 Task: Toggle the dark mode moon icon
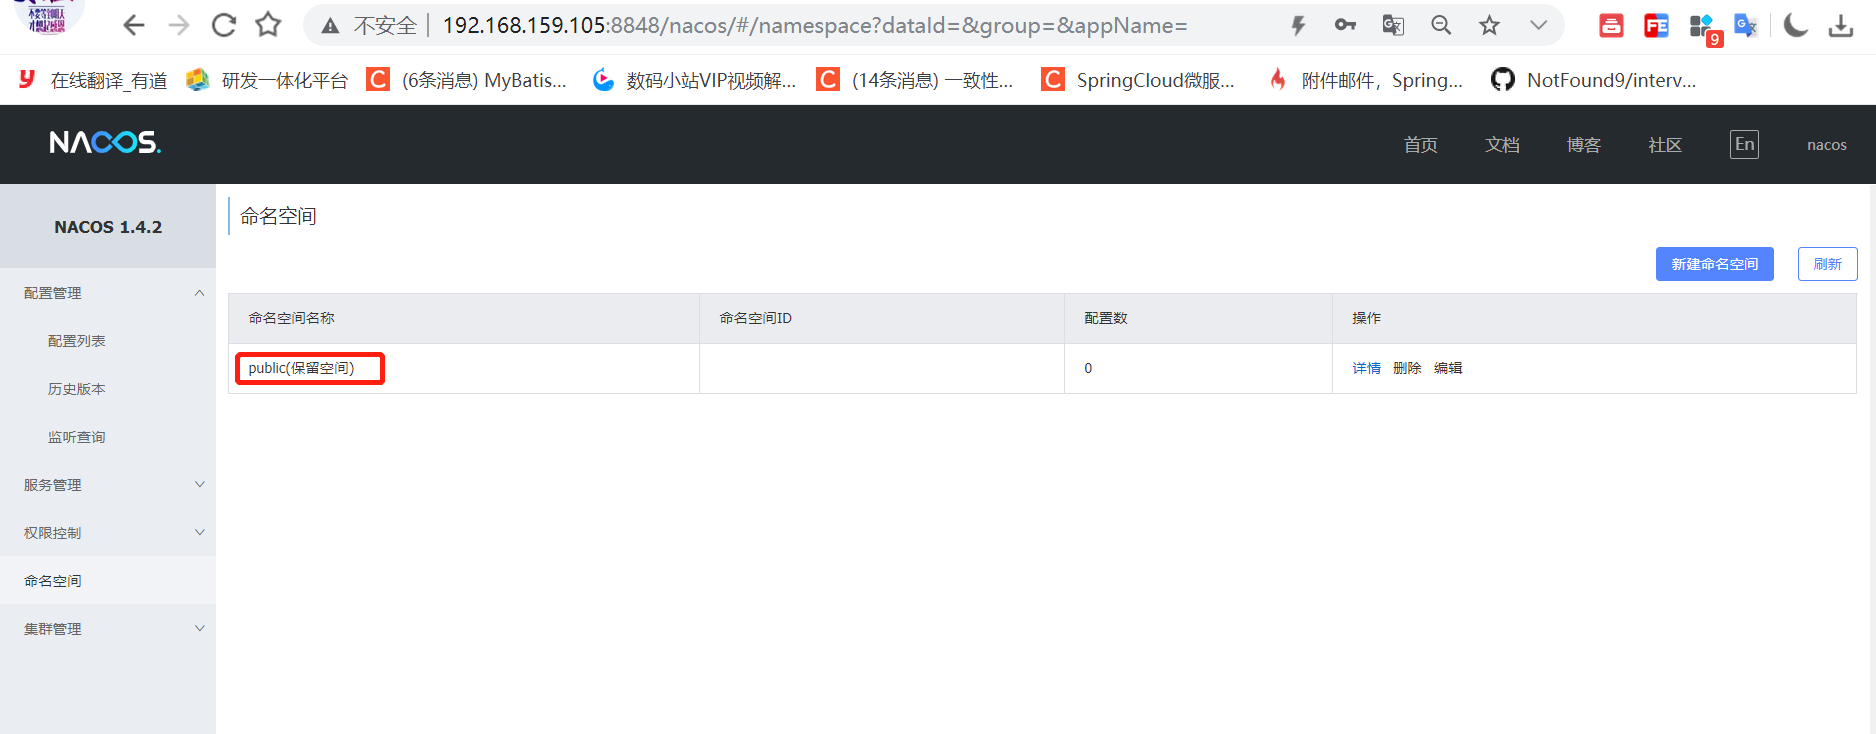1796,25
